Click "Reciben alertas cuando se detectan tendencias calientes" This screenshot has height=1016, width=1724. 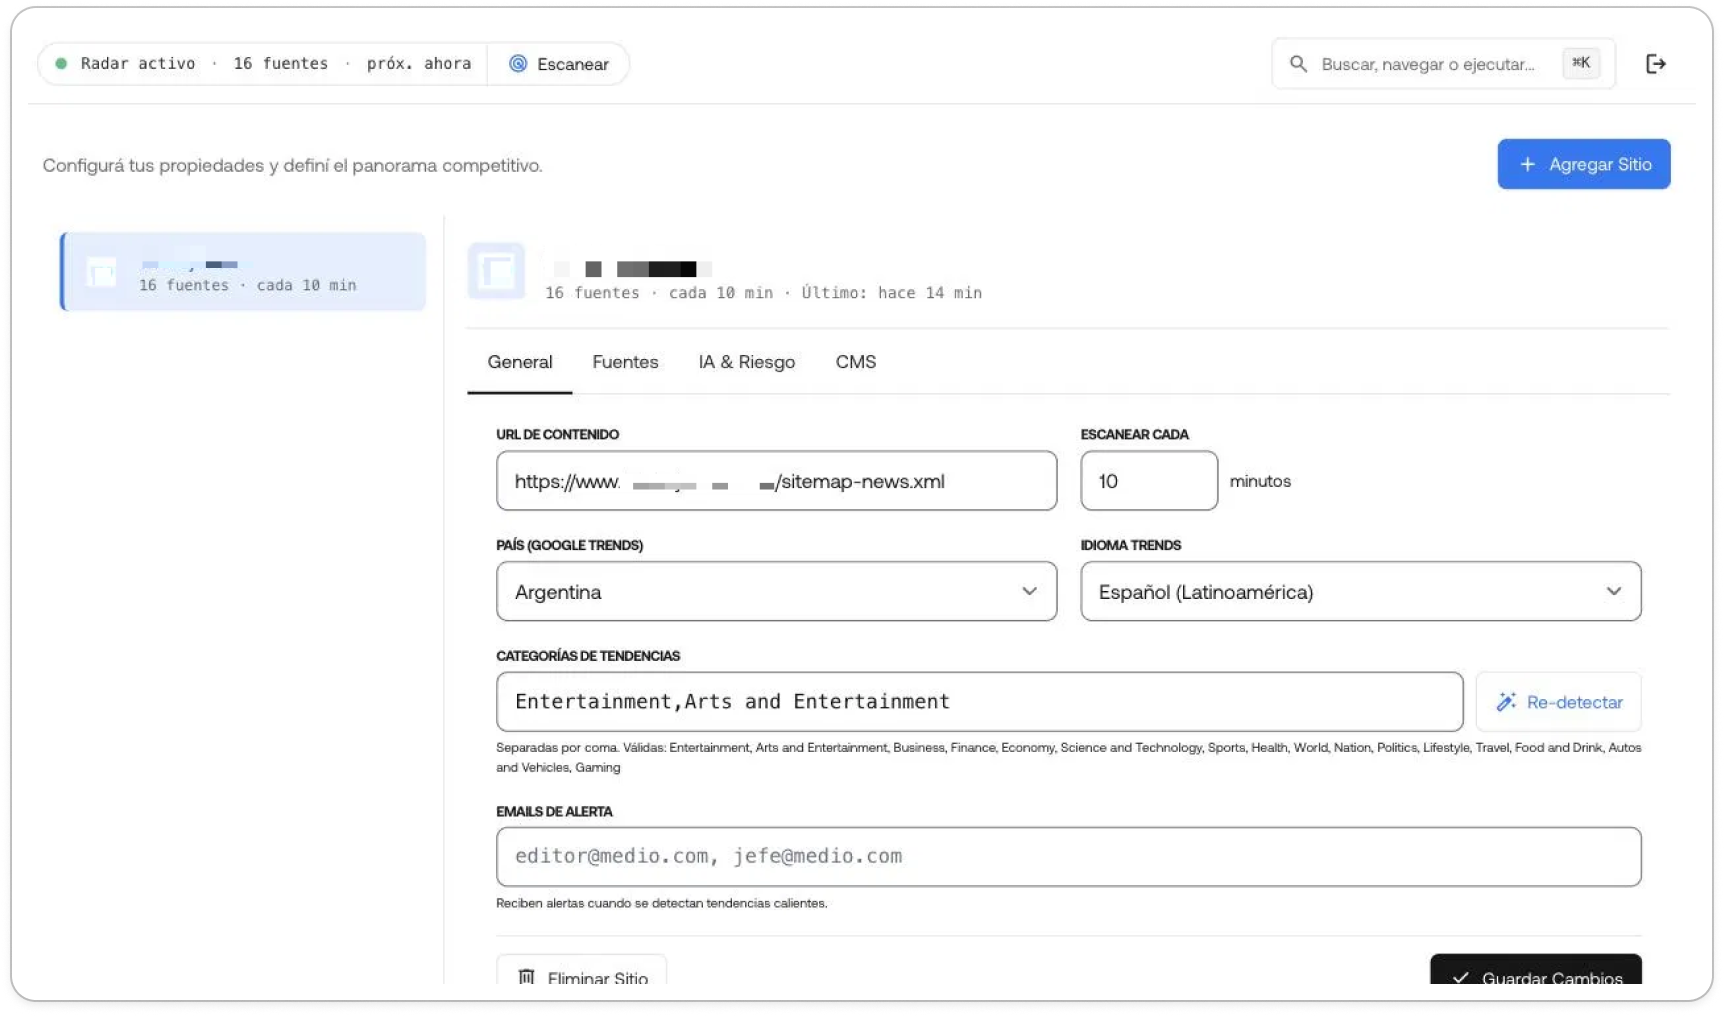tap(662, 904)
